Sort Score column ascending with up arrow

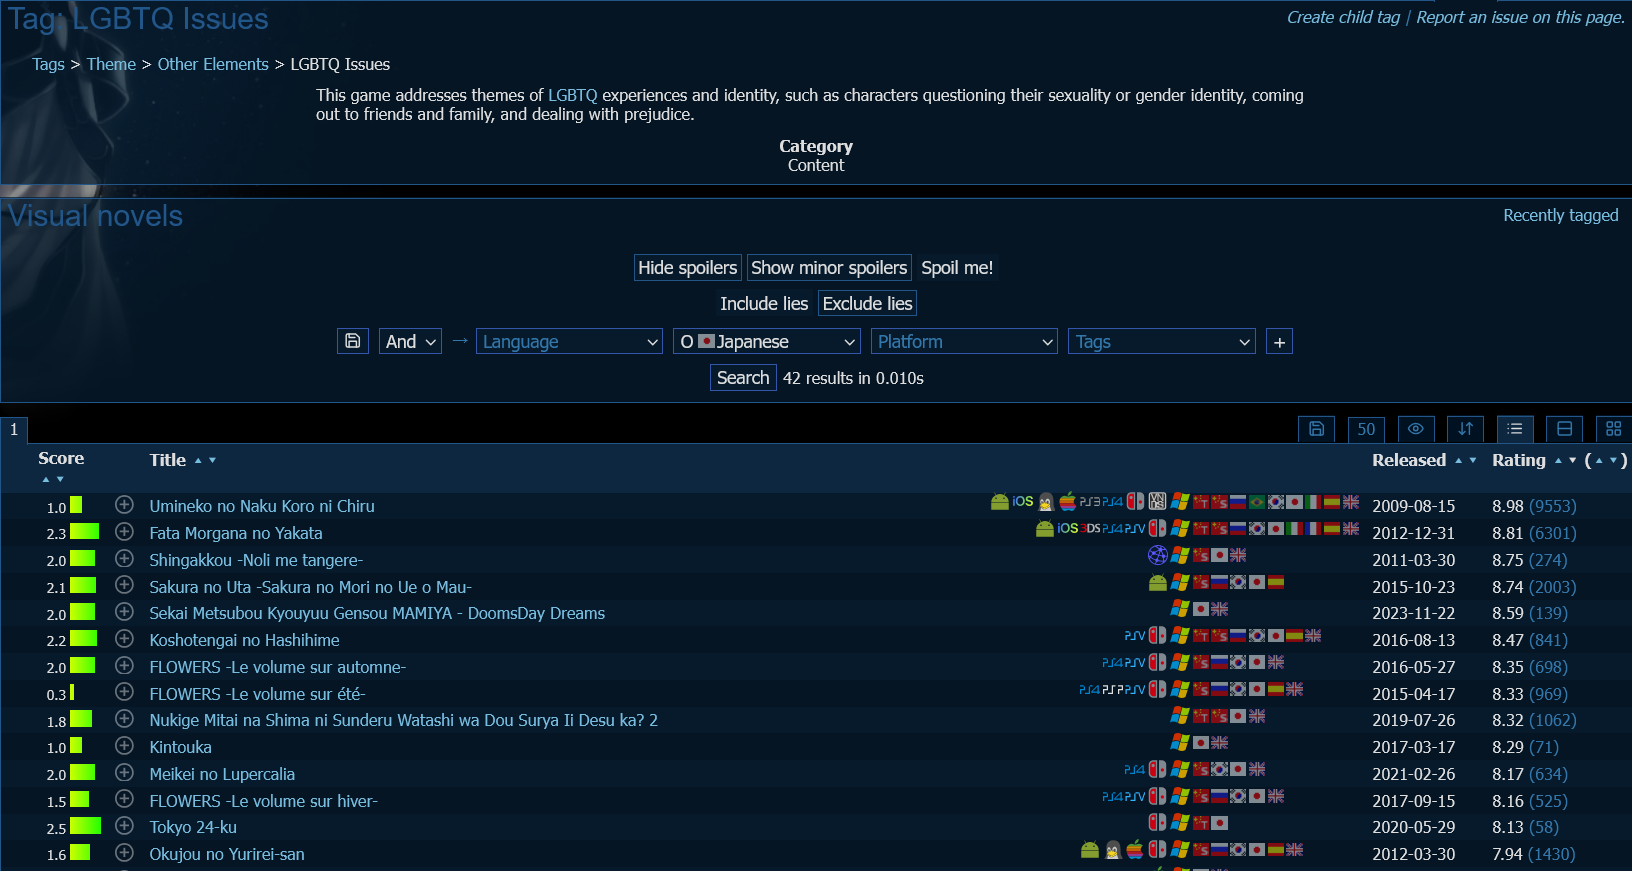click(46, 479)
